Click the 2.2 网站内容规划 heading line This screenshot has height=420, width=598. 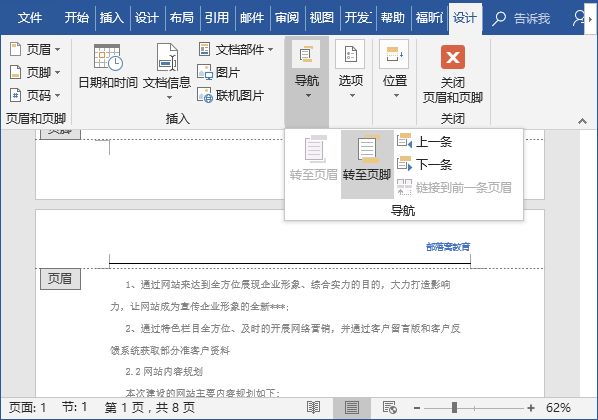(x=164, y=372)
